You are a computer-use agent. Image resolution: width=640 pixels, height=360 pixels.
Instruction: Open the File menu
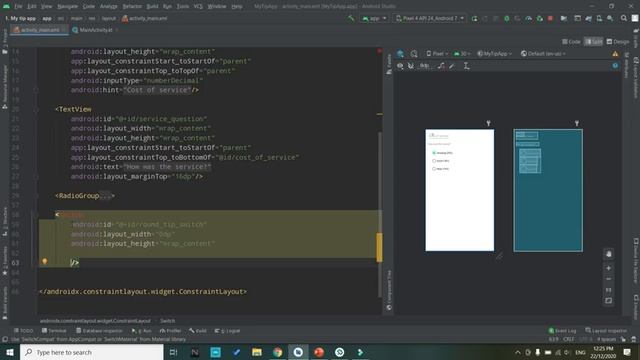18,7
